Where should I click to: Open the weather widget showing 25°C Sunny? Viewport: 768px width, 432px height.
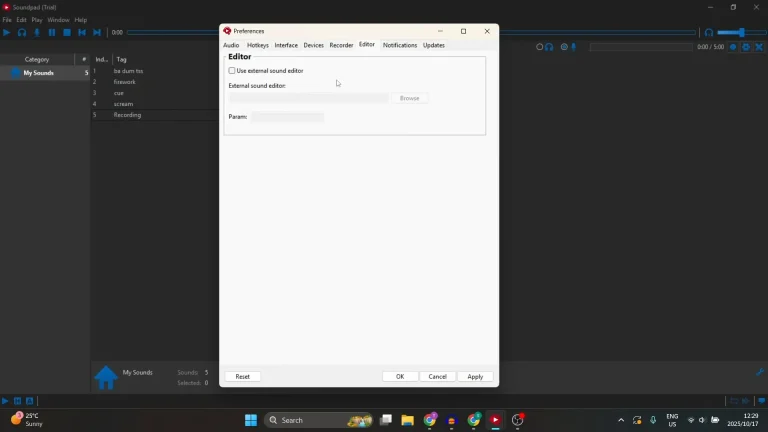(27, 420)
